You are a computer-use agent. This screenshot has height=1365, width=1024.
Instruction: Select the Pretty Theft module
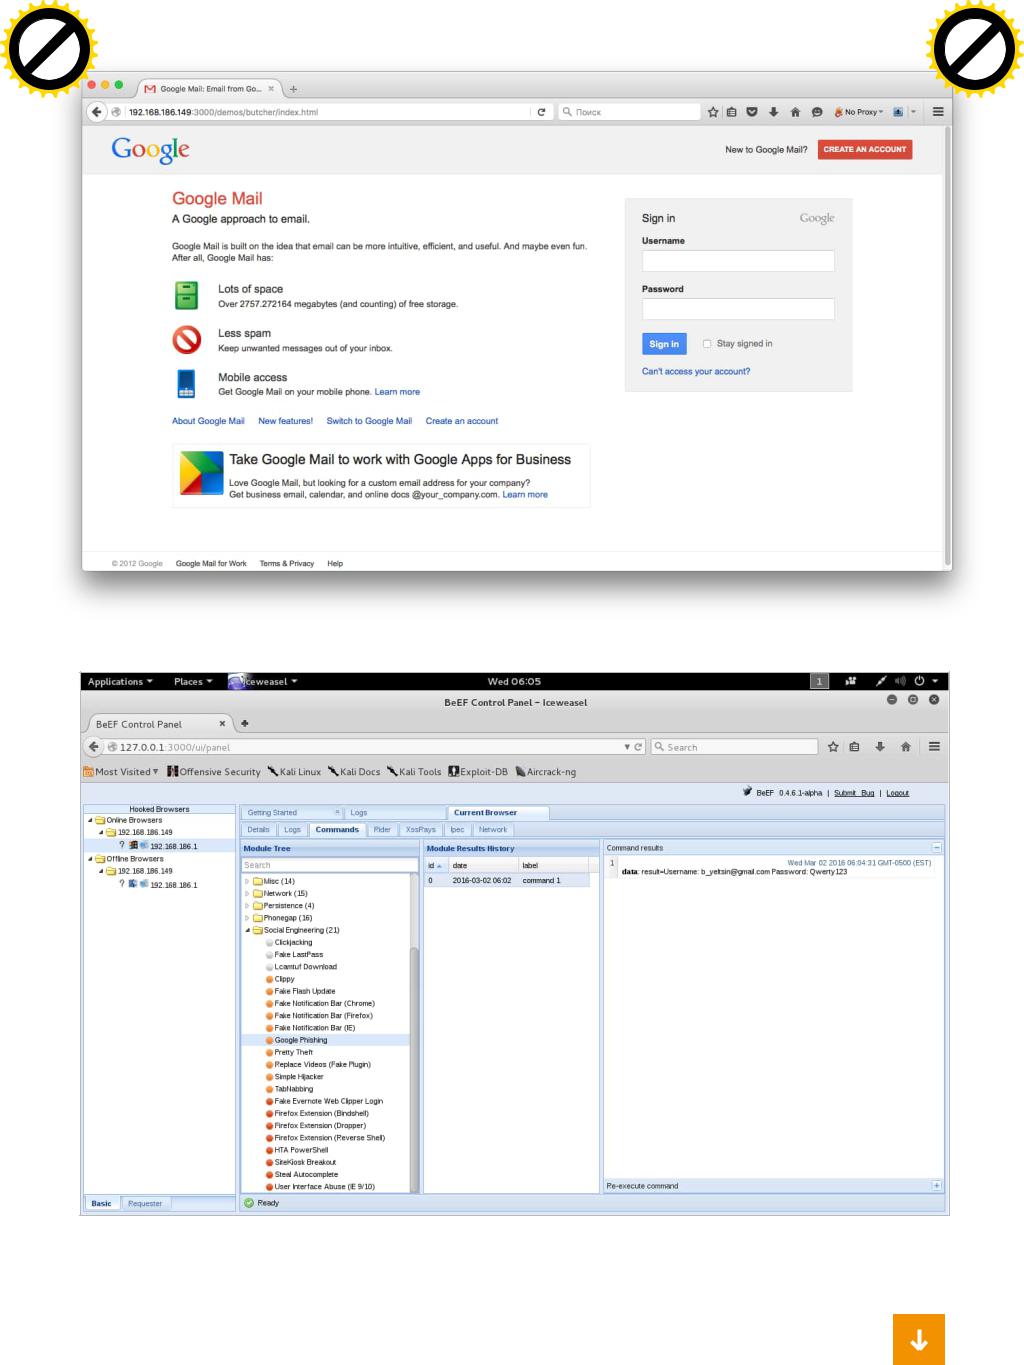pyautogui.click(x=293, y=1052)
